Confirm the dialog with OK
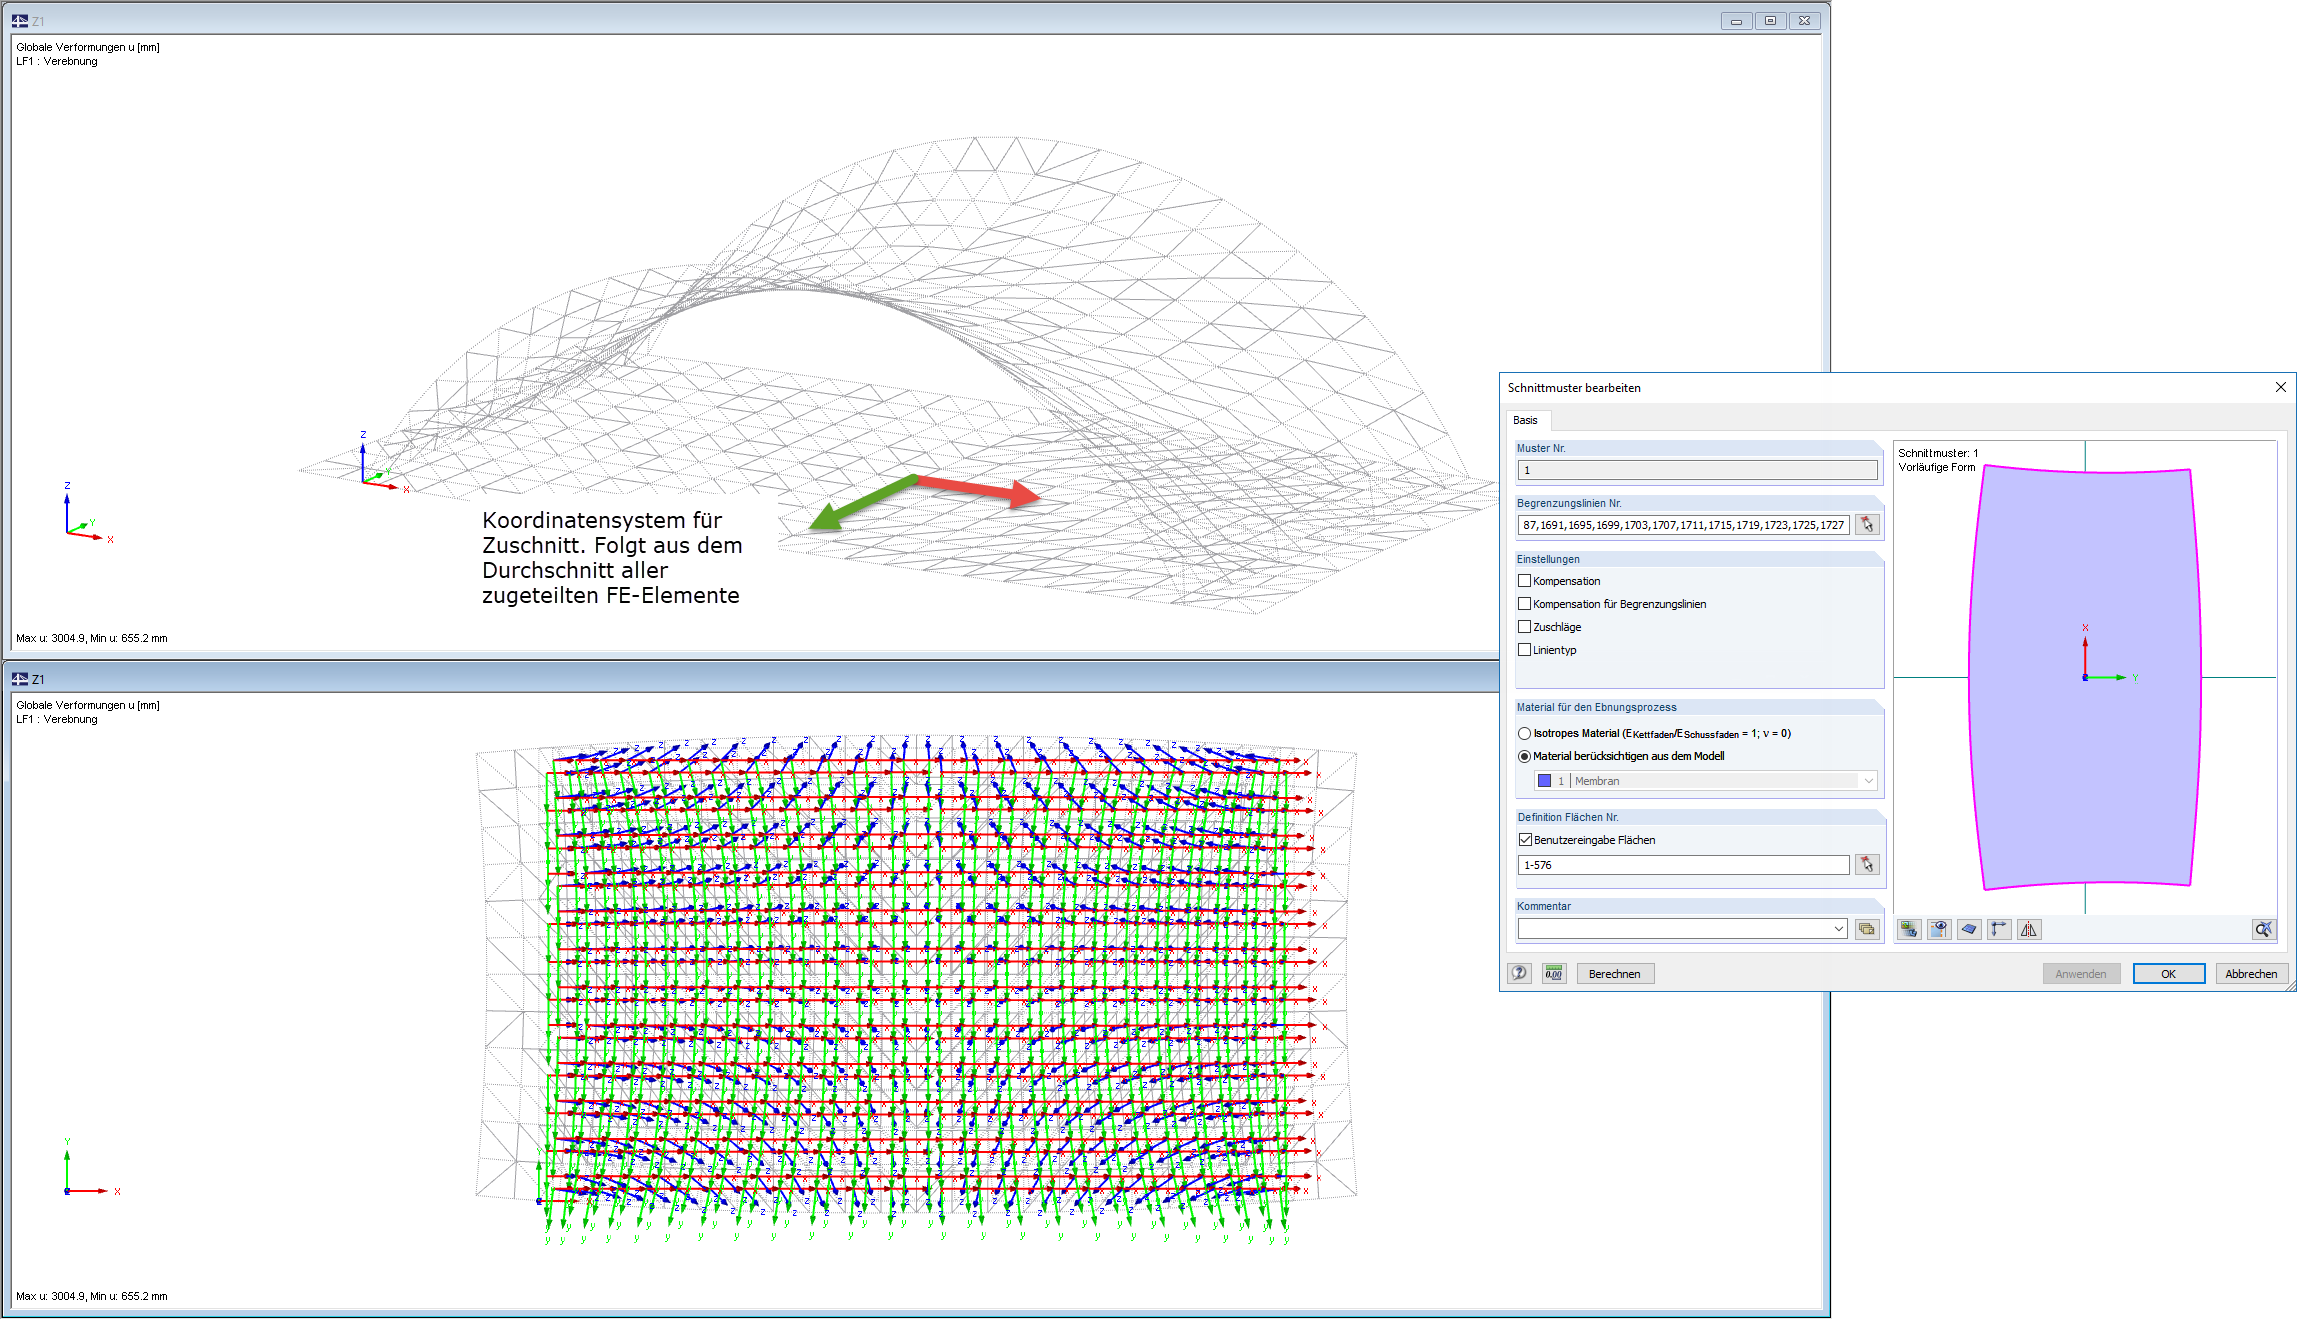 coord(2168,973)
